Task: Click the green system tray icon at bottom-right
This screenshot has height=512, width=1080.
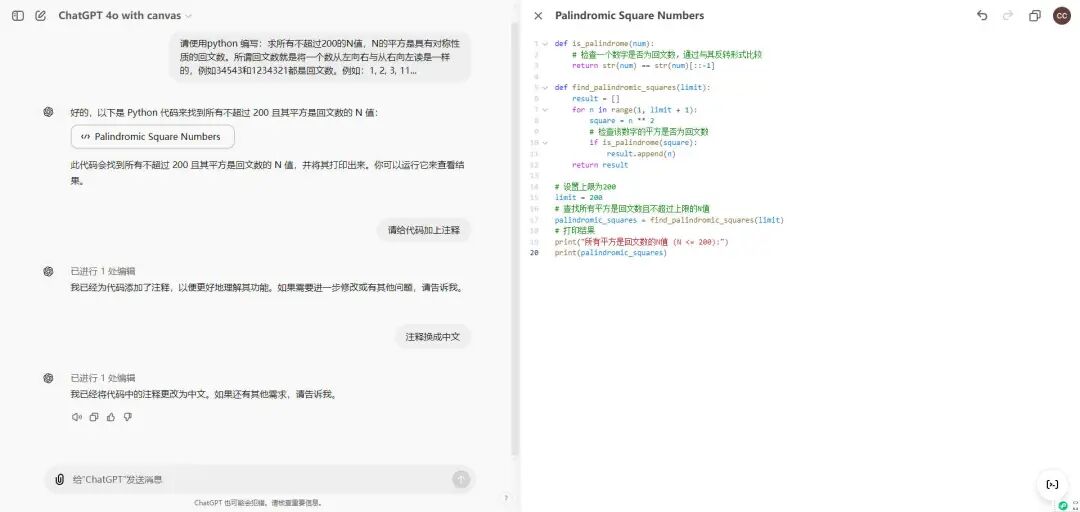Action: (x=1063, y=506)
